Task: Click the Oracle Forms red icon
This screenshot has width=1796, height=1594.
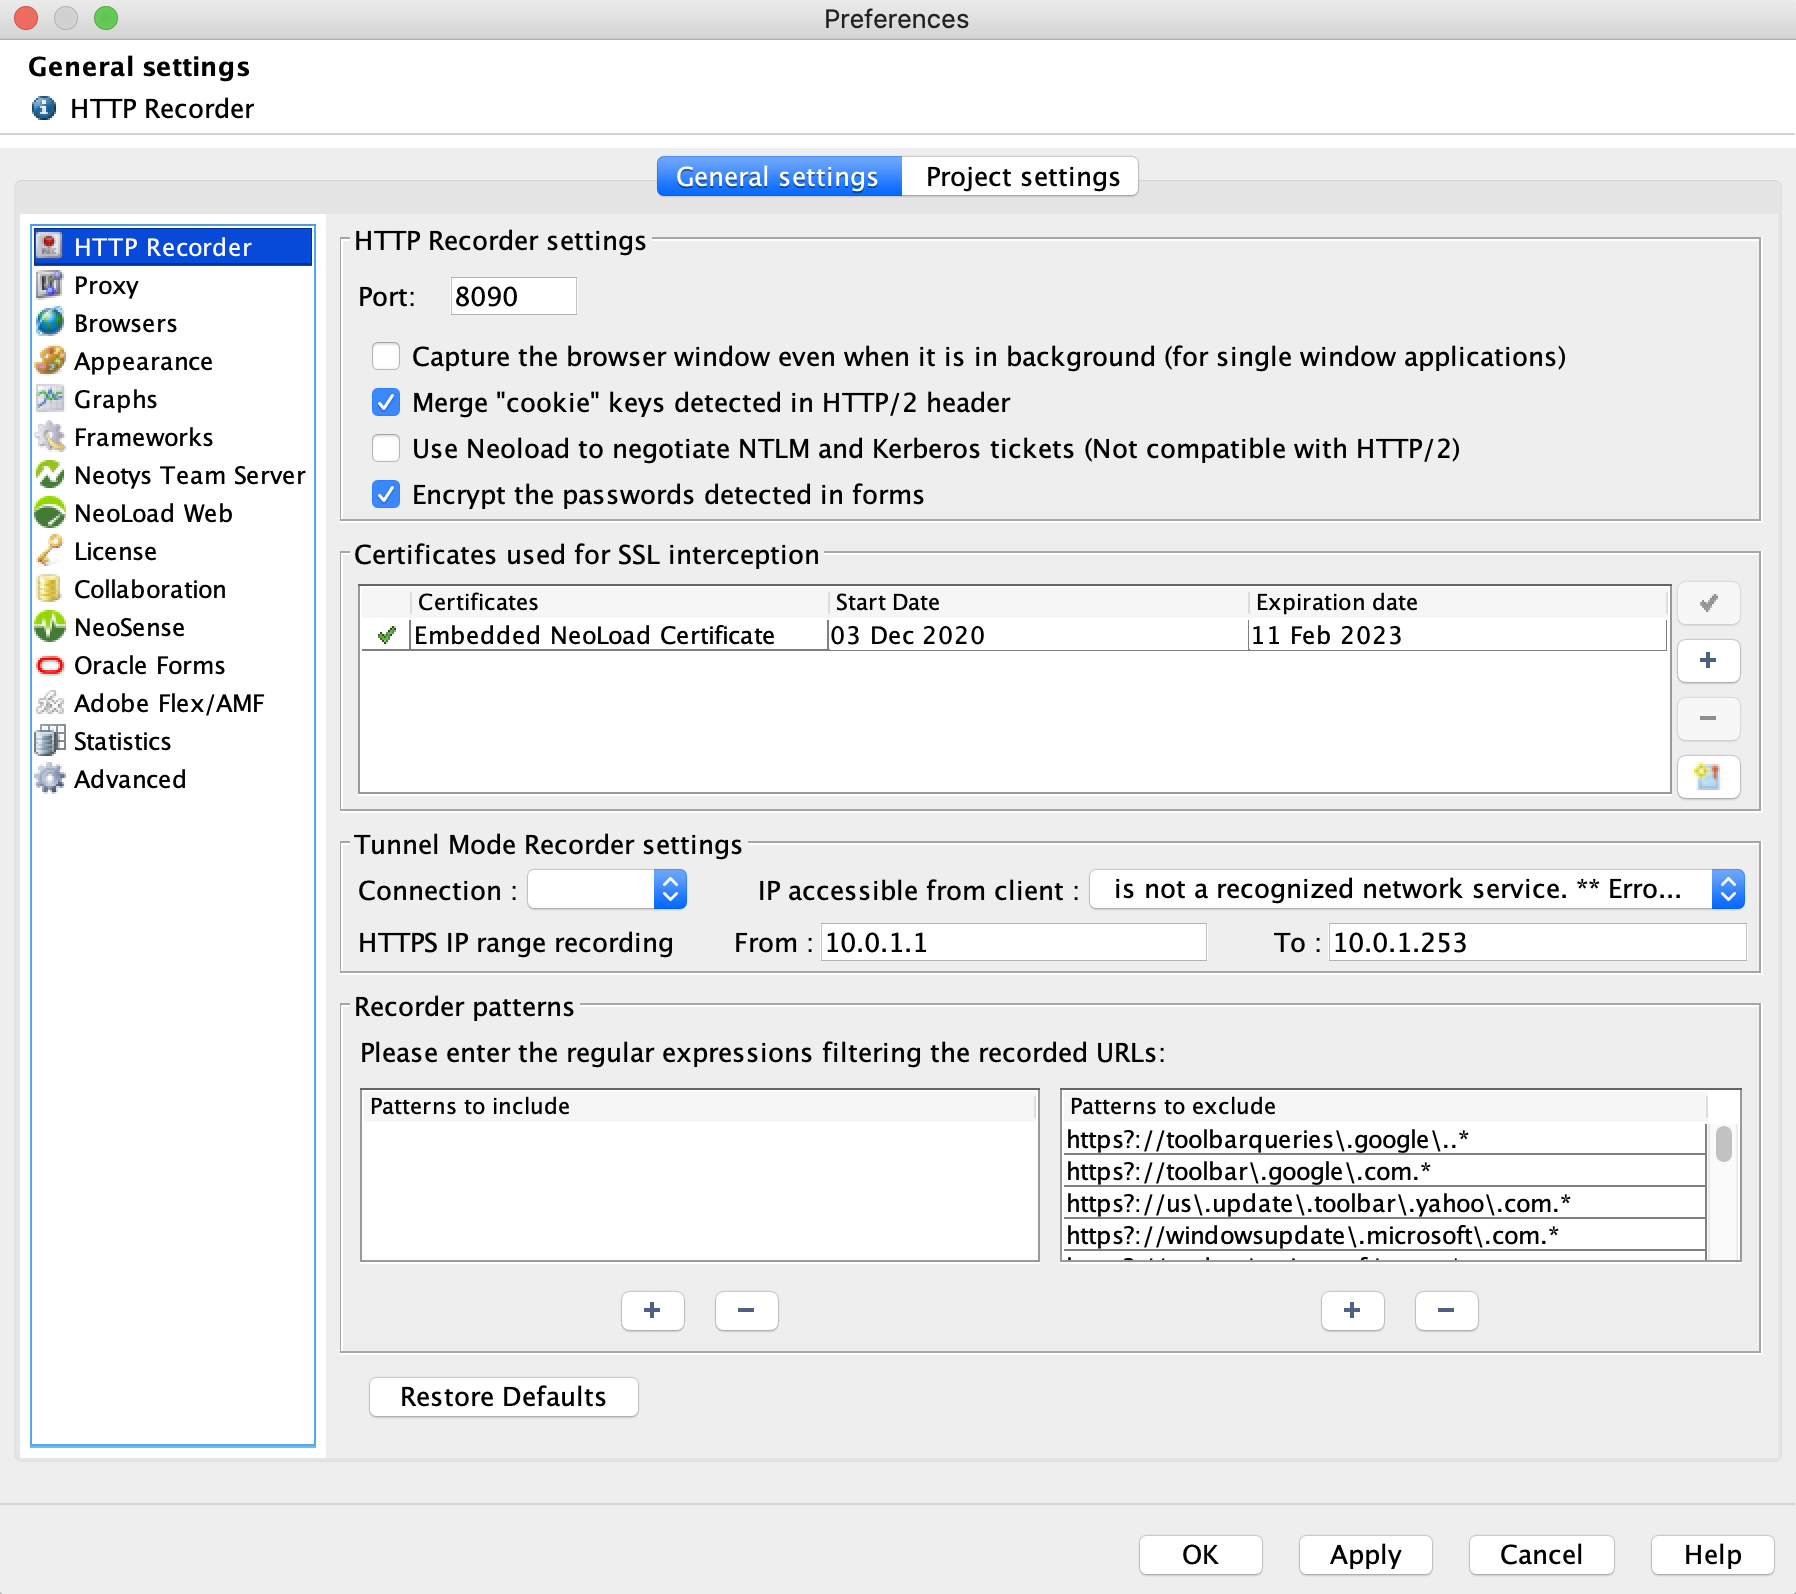Action: pyautogui.click(x=49, y=665)
